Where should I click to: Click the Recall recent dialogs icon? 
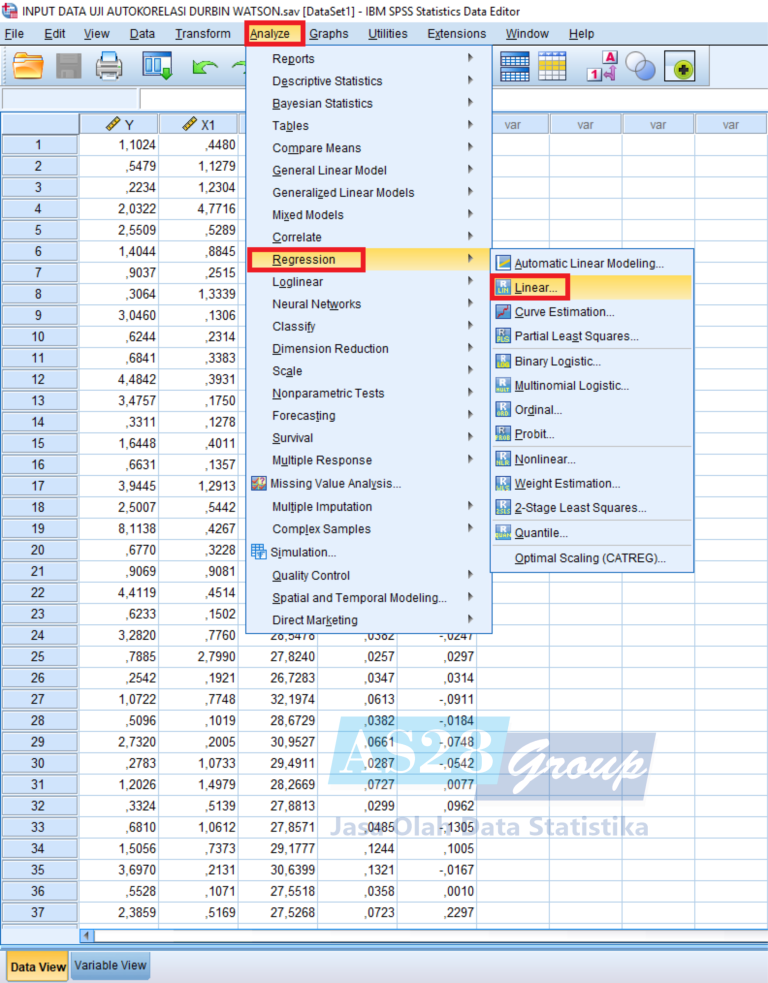pyautogui.click(x=157, y=66)
